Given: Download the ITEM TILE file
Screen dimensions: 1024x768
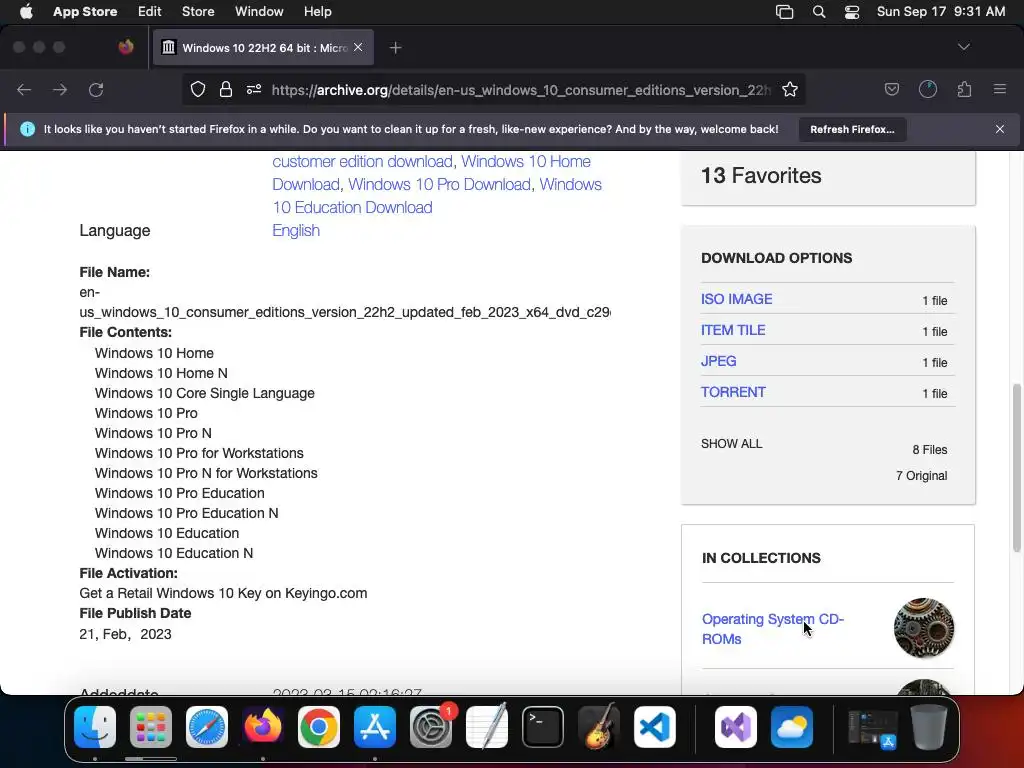Looking at the screenshot, I should (x=733, y=330).
